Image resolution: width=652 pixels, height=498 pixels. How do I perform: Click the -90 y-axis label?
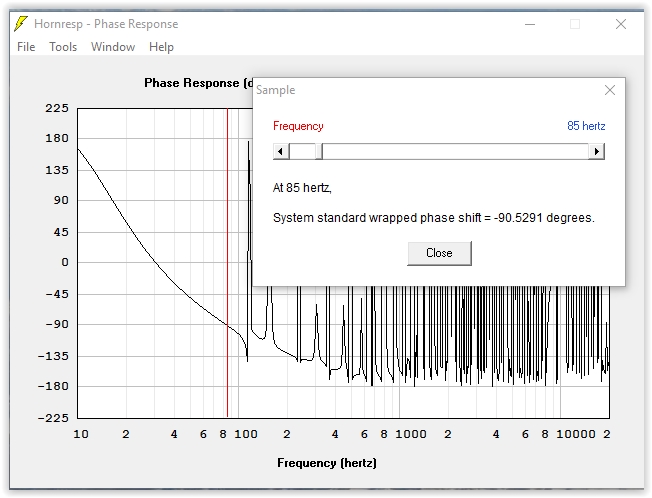coord(57,324)
